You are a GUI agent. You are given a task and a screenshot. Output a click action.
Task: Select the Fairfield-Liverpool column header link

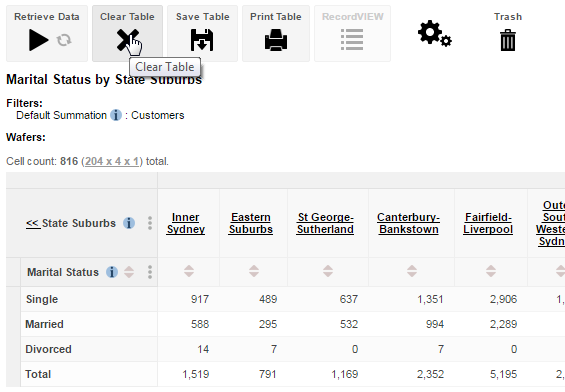click(488, 223)
